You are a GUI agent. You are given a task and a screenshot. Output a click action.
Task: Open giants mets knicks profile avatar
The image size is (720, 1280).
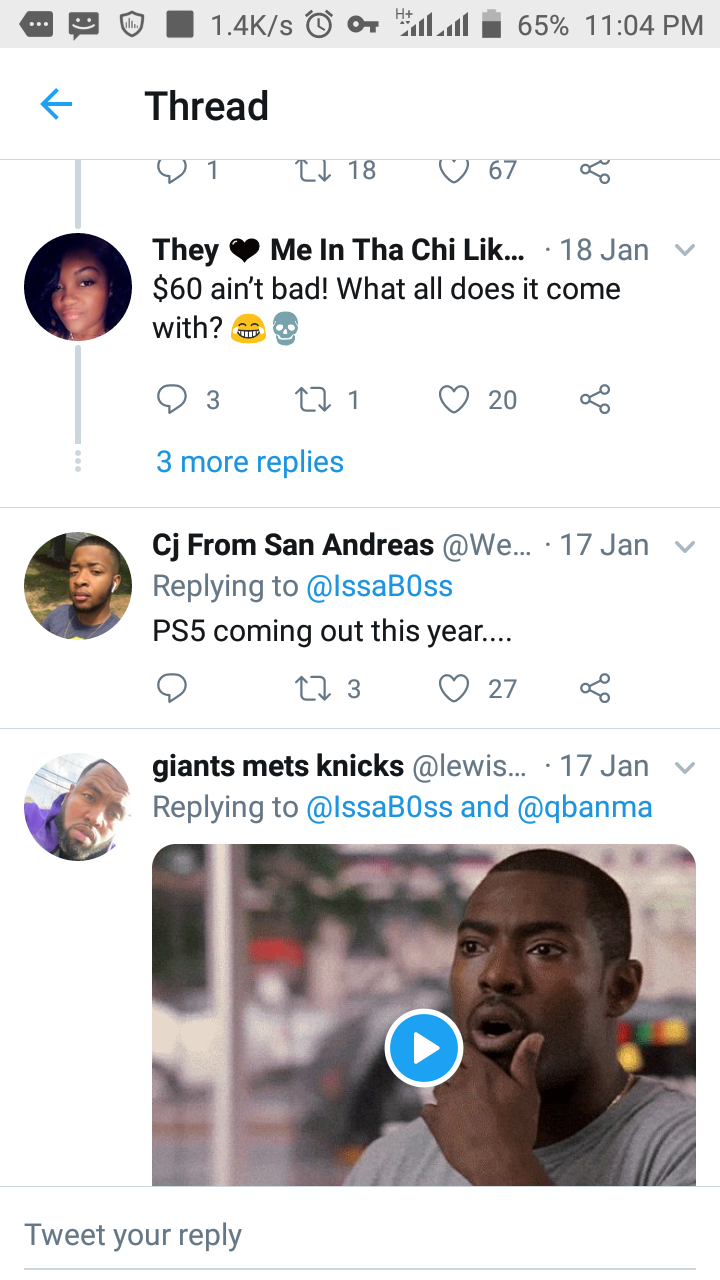(x=78, y=807)
